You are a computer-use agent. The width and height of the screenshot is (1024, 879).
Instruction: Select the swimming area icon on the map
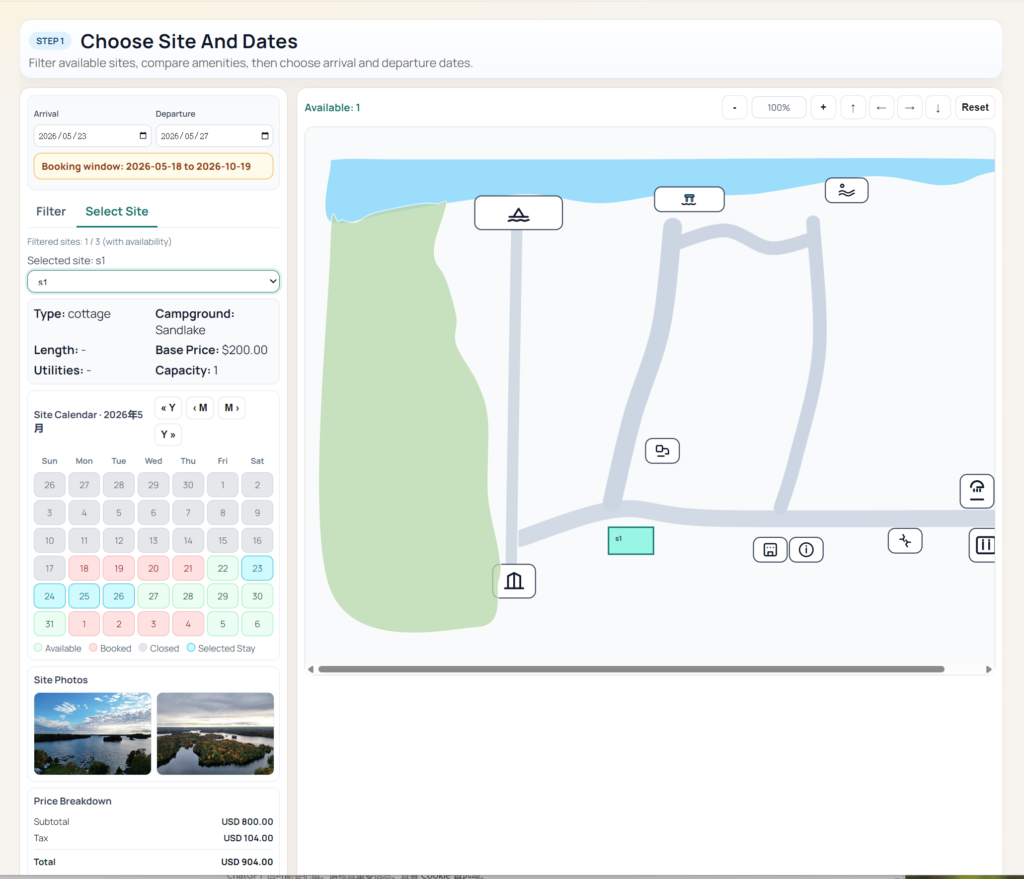847,190
